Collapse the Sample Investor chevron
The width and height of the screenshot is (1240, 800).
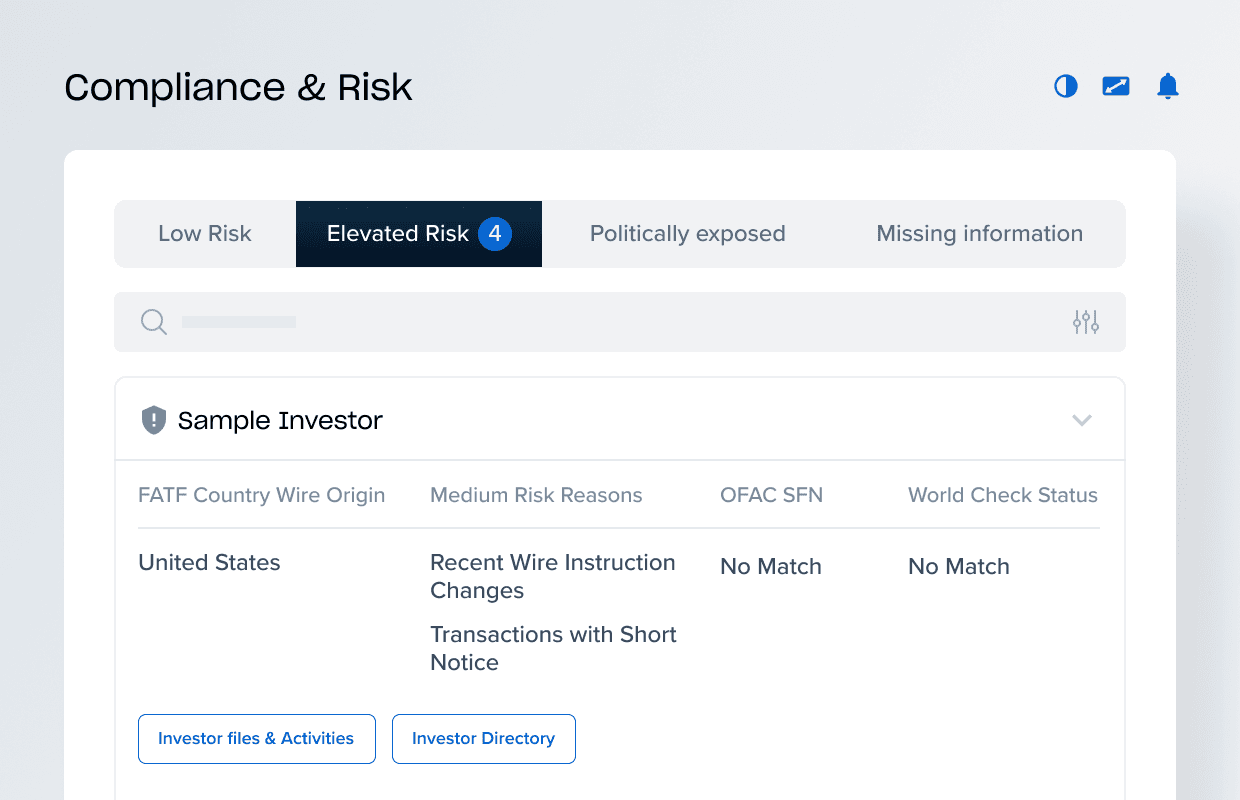point(1081,420)
